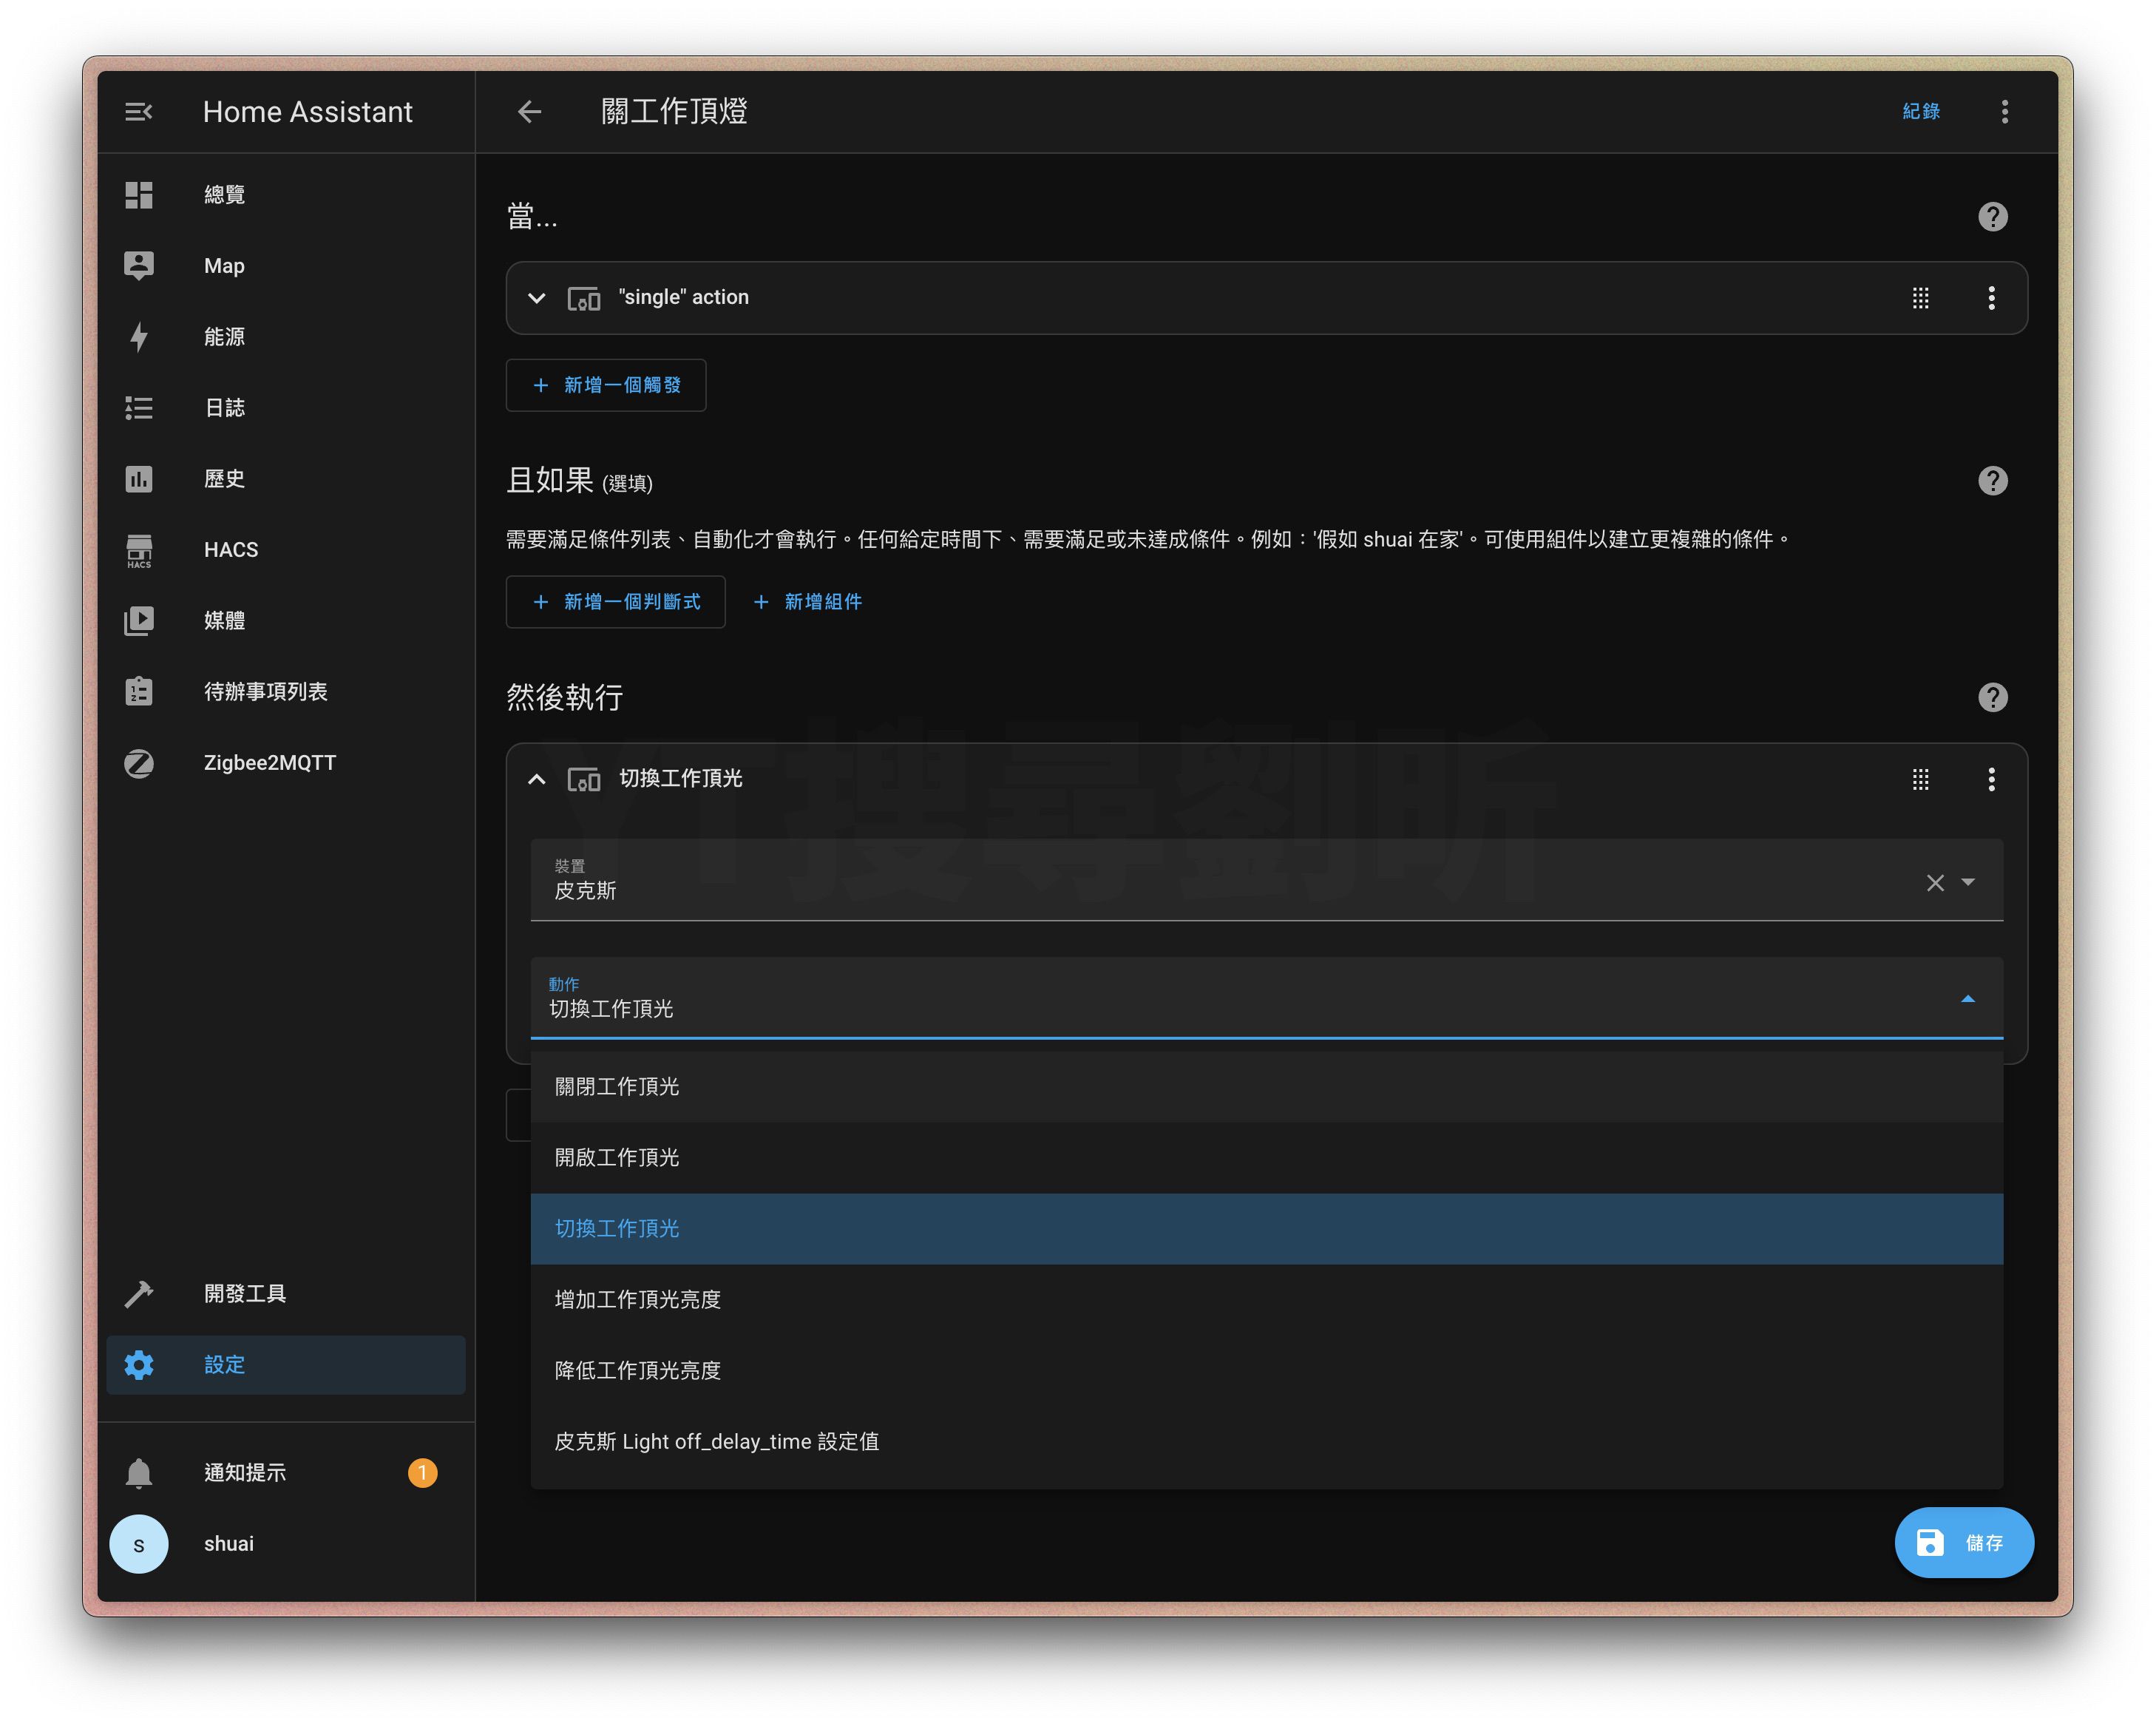Open the 總覽 dashboard icon

click(x=139, y=195)
